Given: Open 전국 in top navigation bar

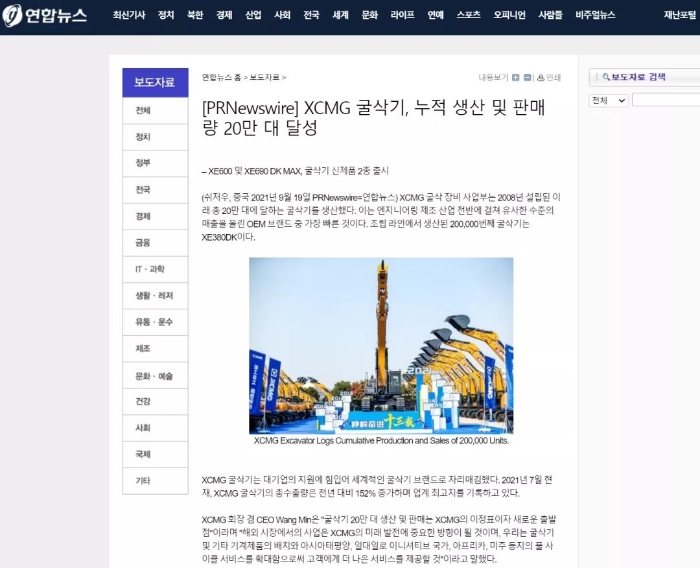Looking at the screenshot, I should pyautogui.click(x=311, y=15).
